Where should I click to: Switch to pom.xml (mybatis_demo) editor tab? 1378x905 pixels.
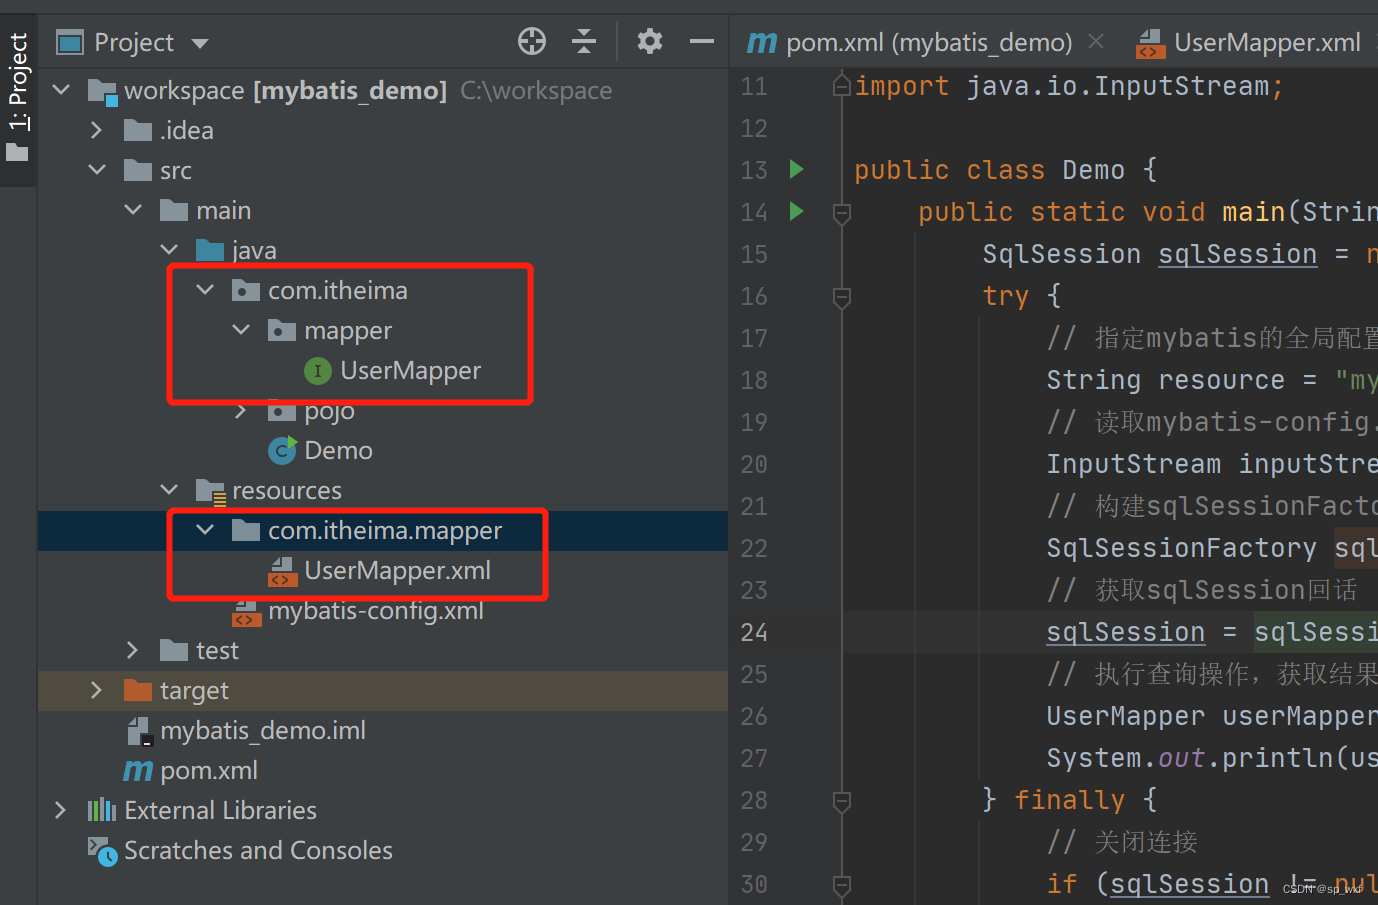pos(909,42)
